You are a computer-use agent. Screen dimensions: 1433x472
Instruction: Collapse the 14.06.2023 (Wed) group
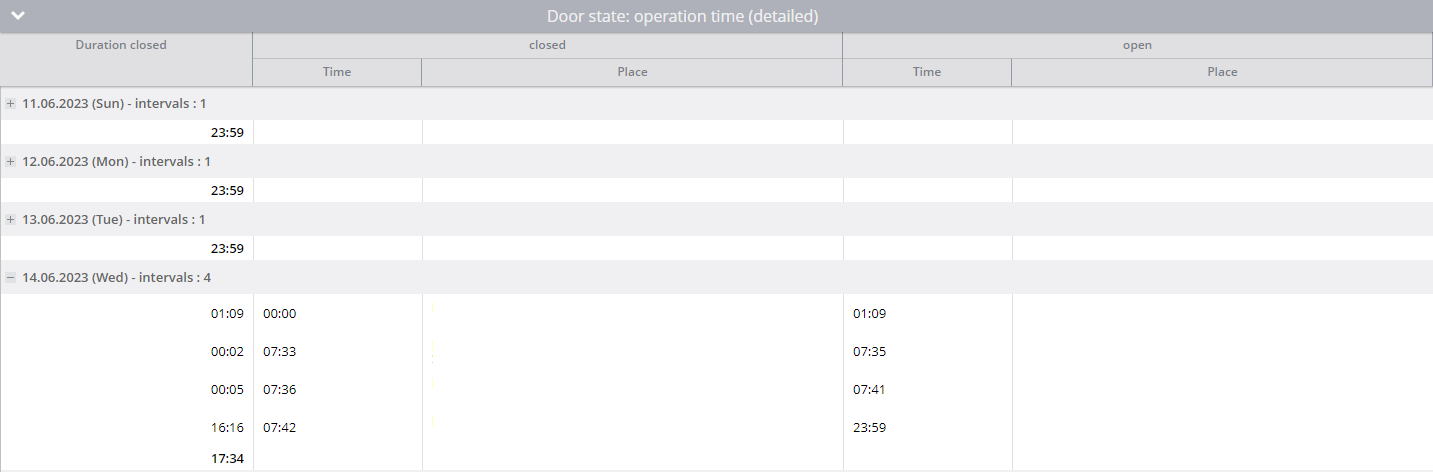coord(11,277)
